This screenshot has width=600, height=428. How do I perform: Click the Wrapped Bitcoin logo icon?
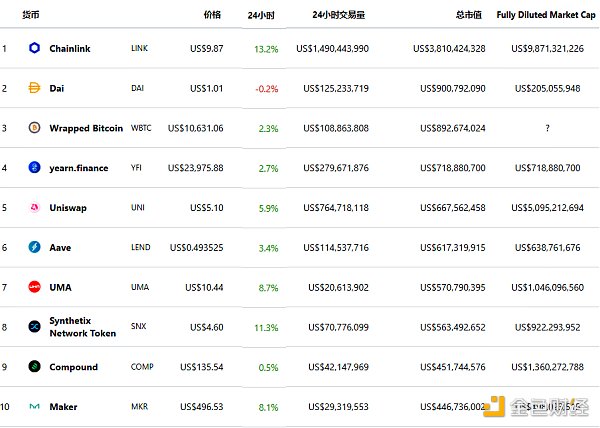point(34,128)
